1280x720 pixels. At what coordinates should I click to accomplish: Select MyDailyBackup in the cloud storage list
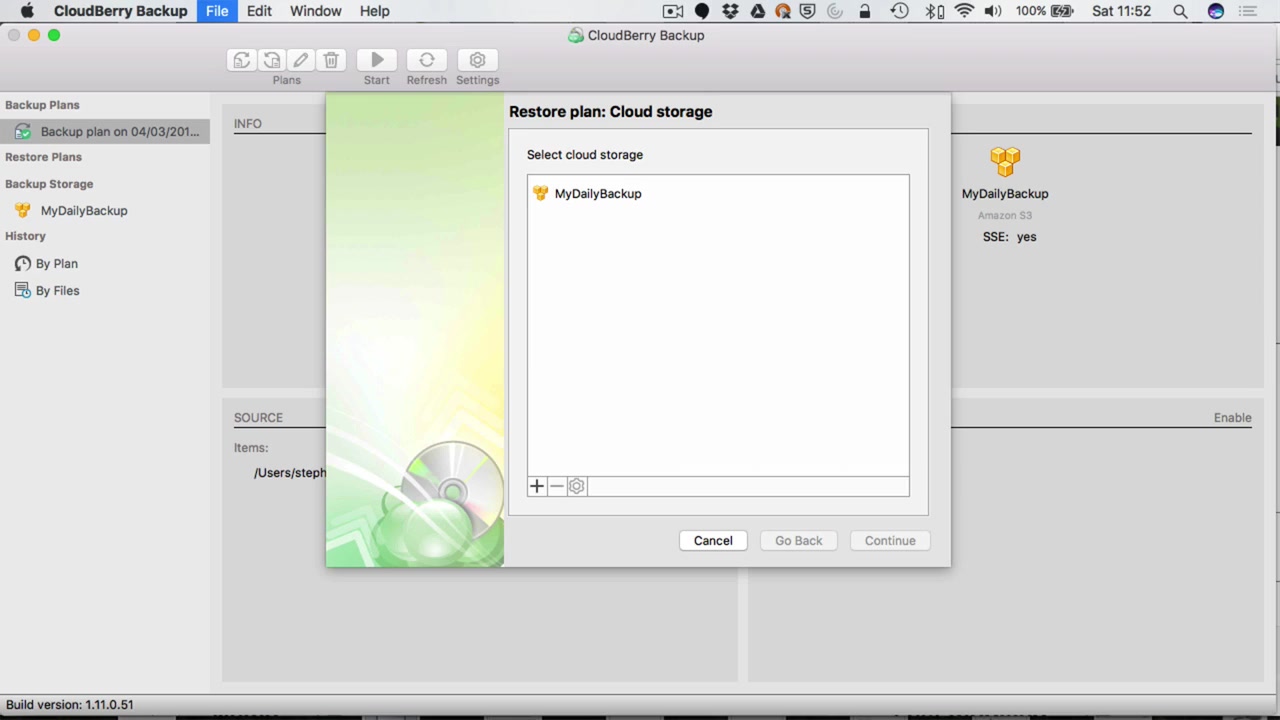(718, 194)
